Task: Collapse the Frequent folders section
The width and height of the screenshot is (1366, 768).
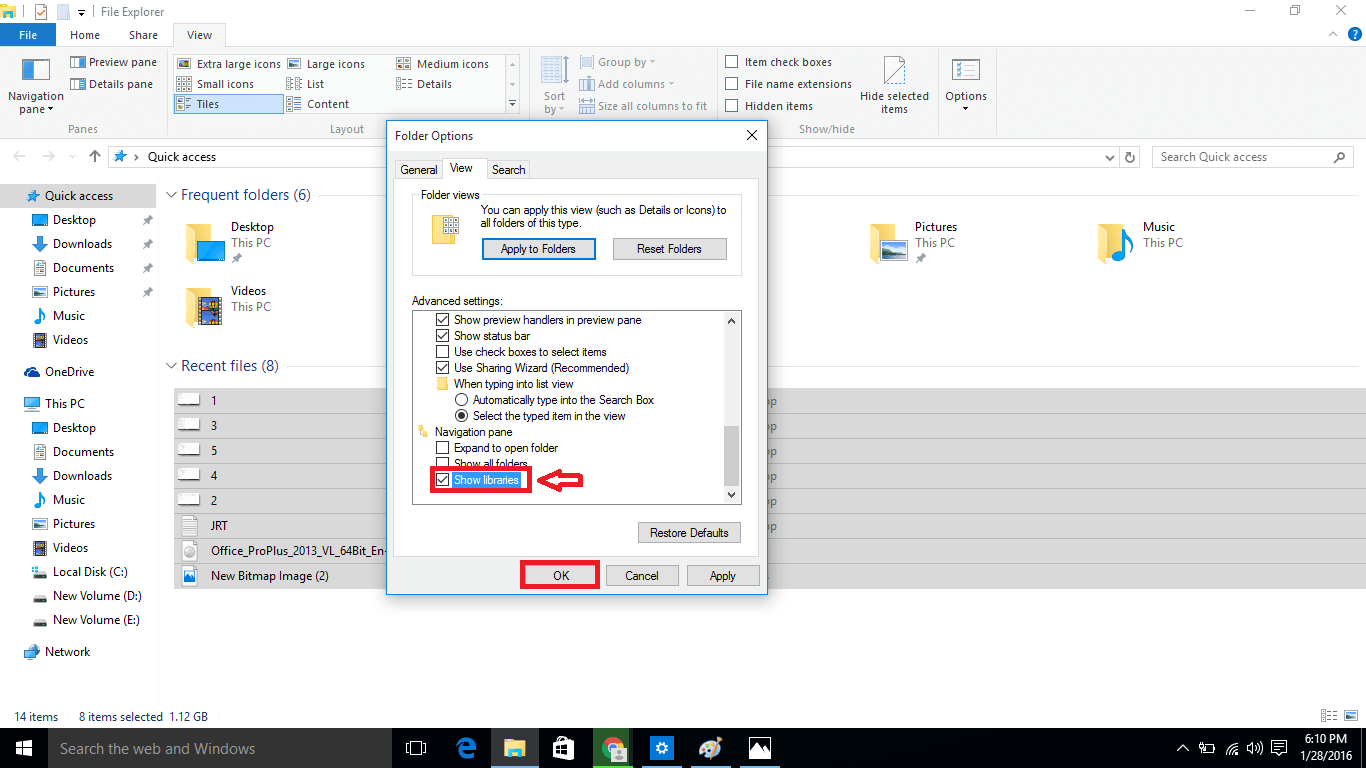Action: (171, 194)
